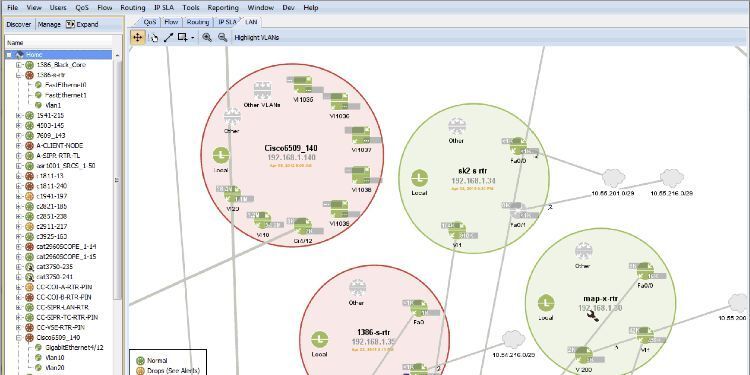
Task: Collapse the Home tree node
Action: [10, 55]
